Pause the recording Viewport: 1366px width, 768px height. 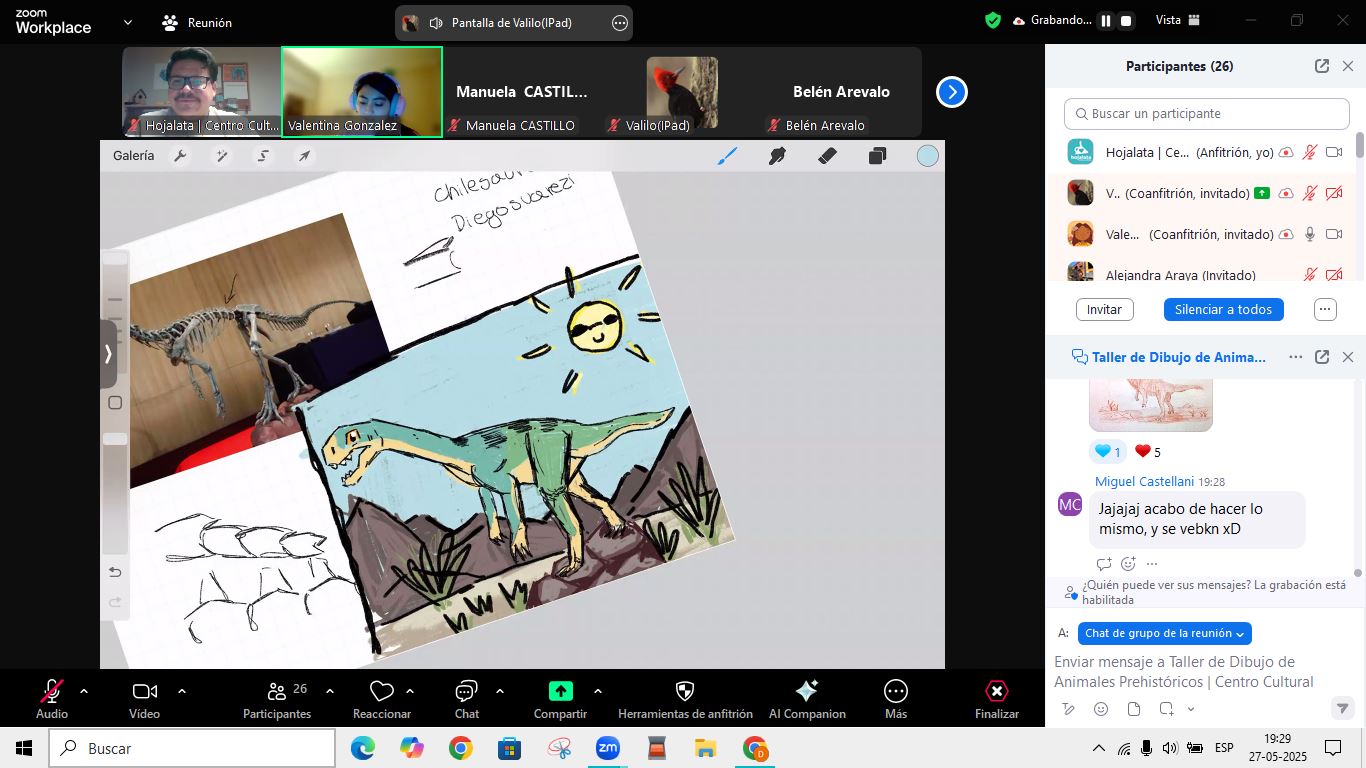point(1106,20)
